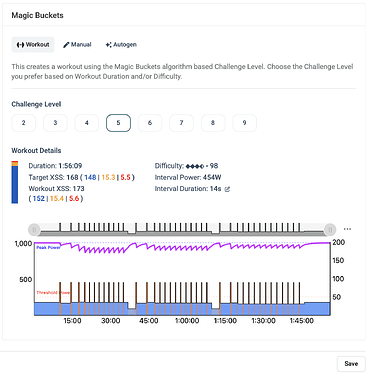Switch to the Workout tab

click(x=33, y=45)
